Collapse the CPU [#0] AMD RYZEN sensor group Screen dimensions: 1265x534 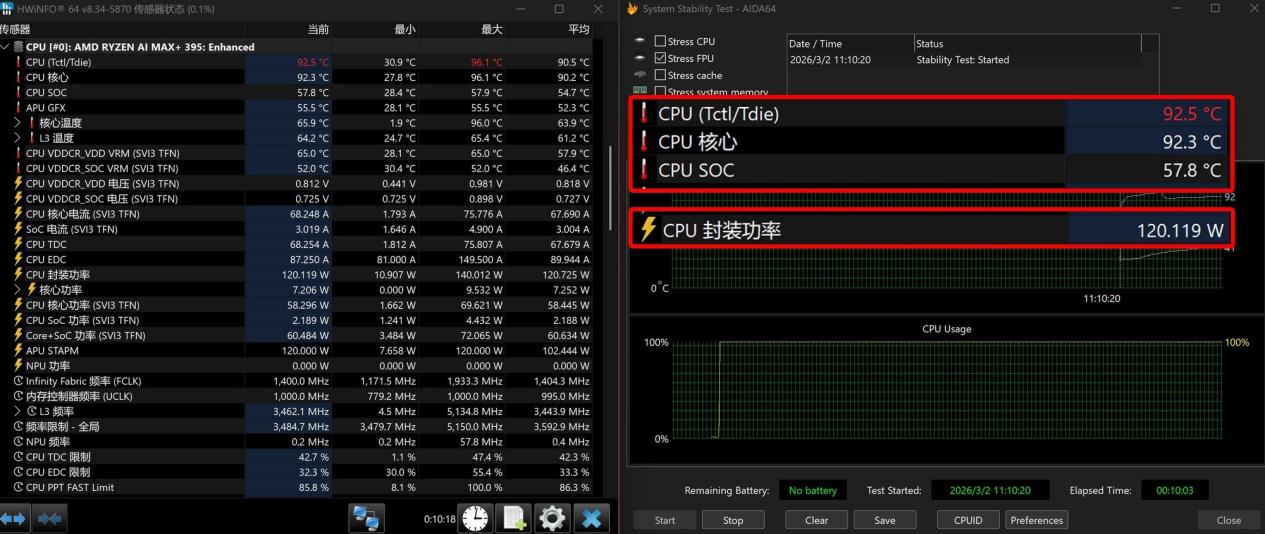6,47
